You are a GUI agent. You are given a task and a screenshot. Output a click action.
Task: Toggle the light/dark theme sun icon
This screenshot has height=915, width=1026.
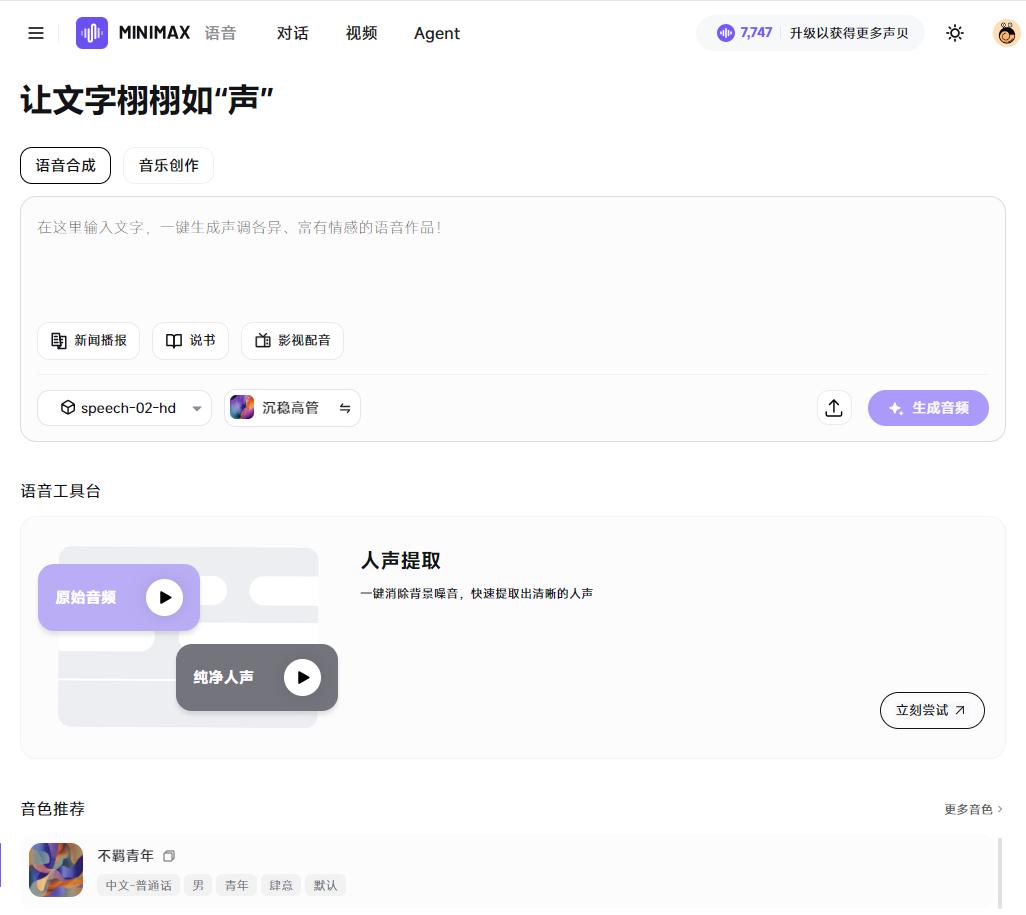(x=955, y=33)
